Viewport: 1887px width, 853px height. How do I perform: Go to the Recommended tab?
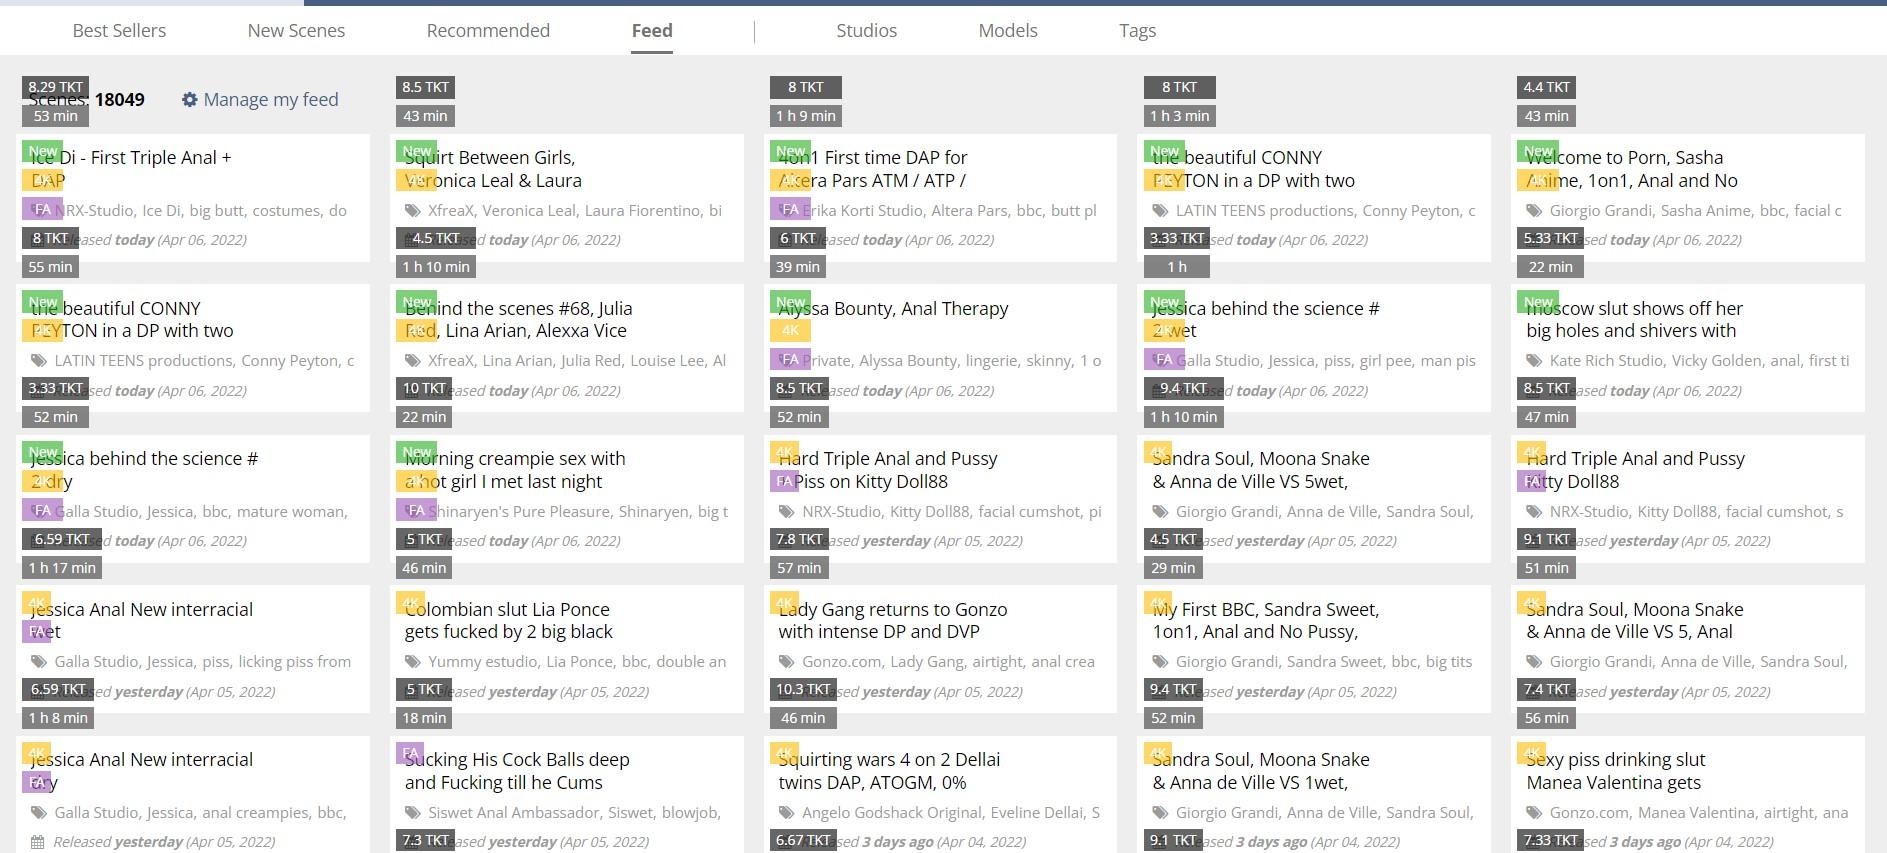488,31
